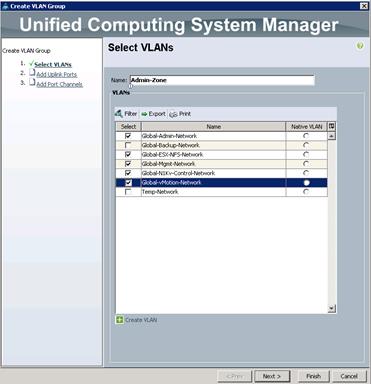Click the green Create VLAN plus icon

pos(119,320)
